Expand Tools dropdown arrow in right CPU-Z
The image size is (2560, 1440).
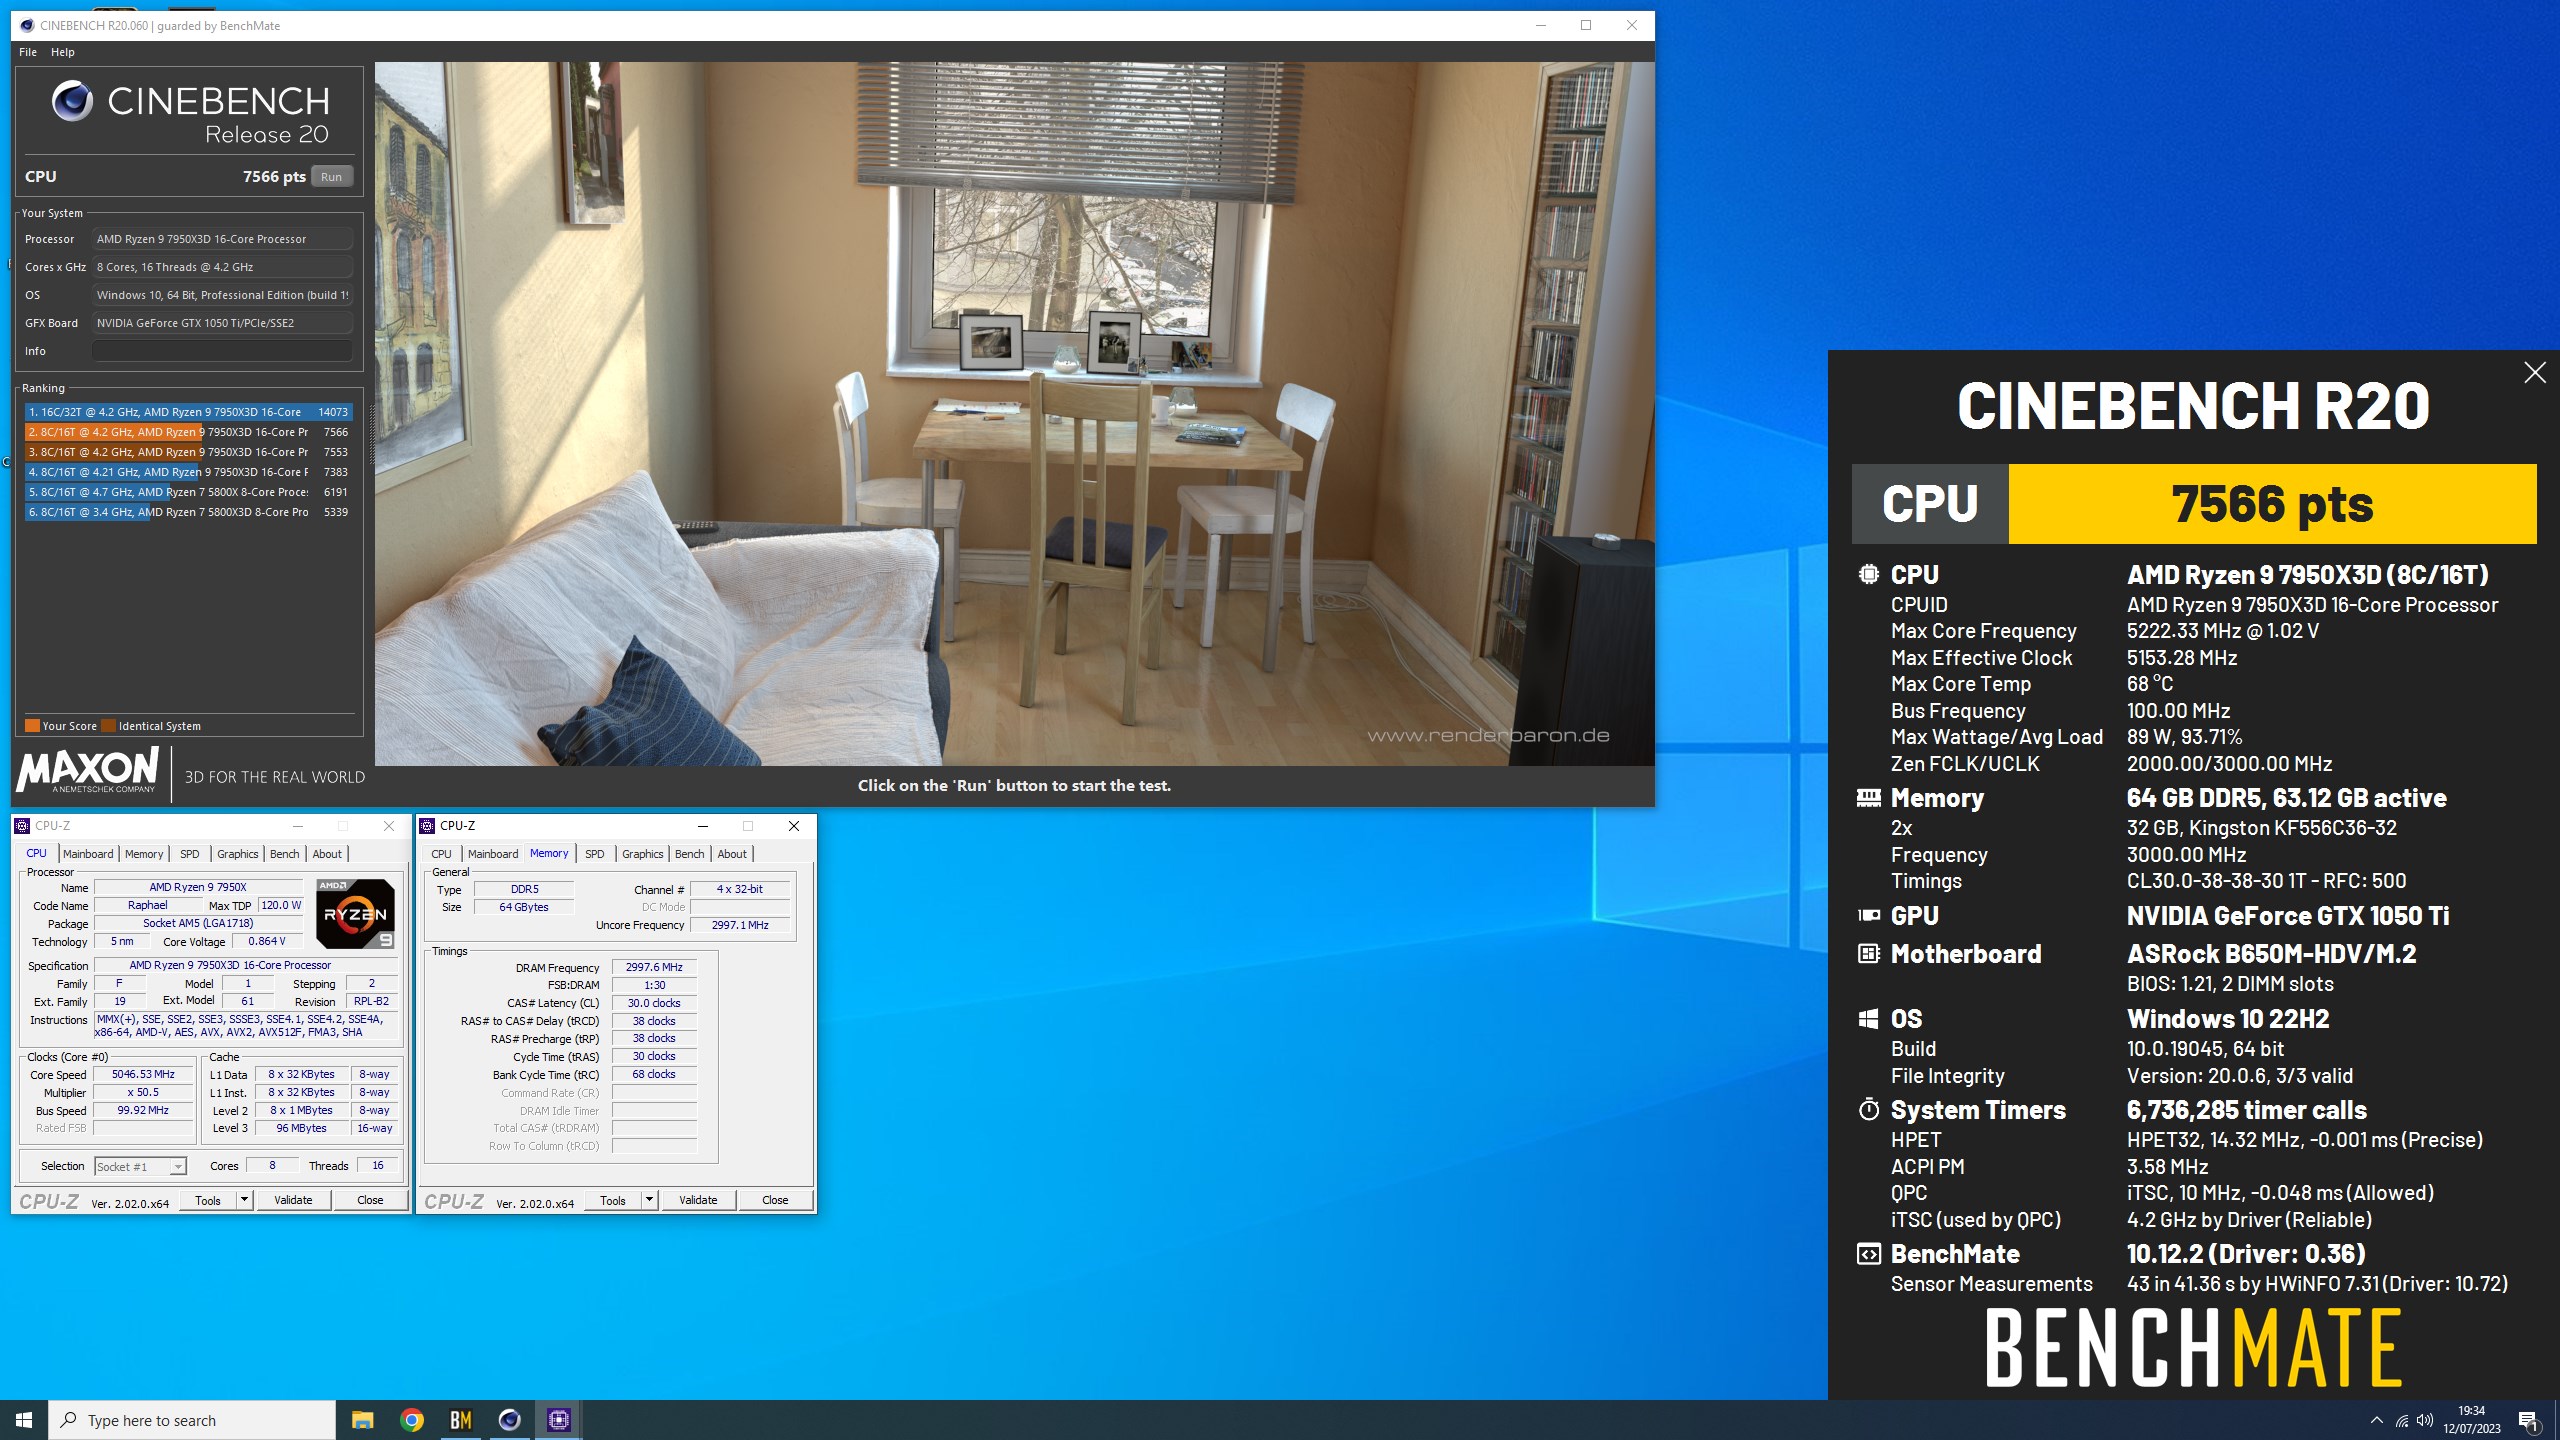coord(649,1201)
